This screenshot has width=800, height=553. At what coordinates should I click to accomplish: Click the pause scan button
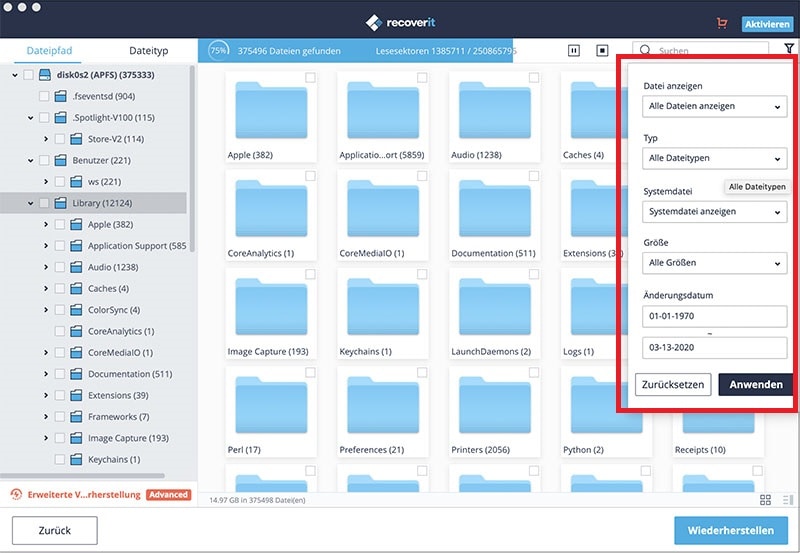click(574, 51)
